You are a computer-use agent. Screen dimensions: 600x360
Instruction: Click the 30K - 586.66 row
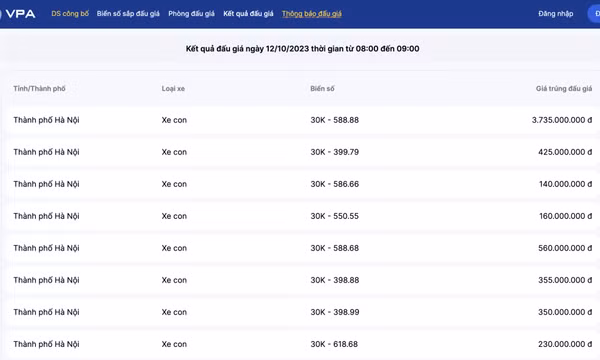pos(303,184)
